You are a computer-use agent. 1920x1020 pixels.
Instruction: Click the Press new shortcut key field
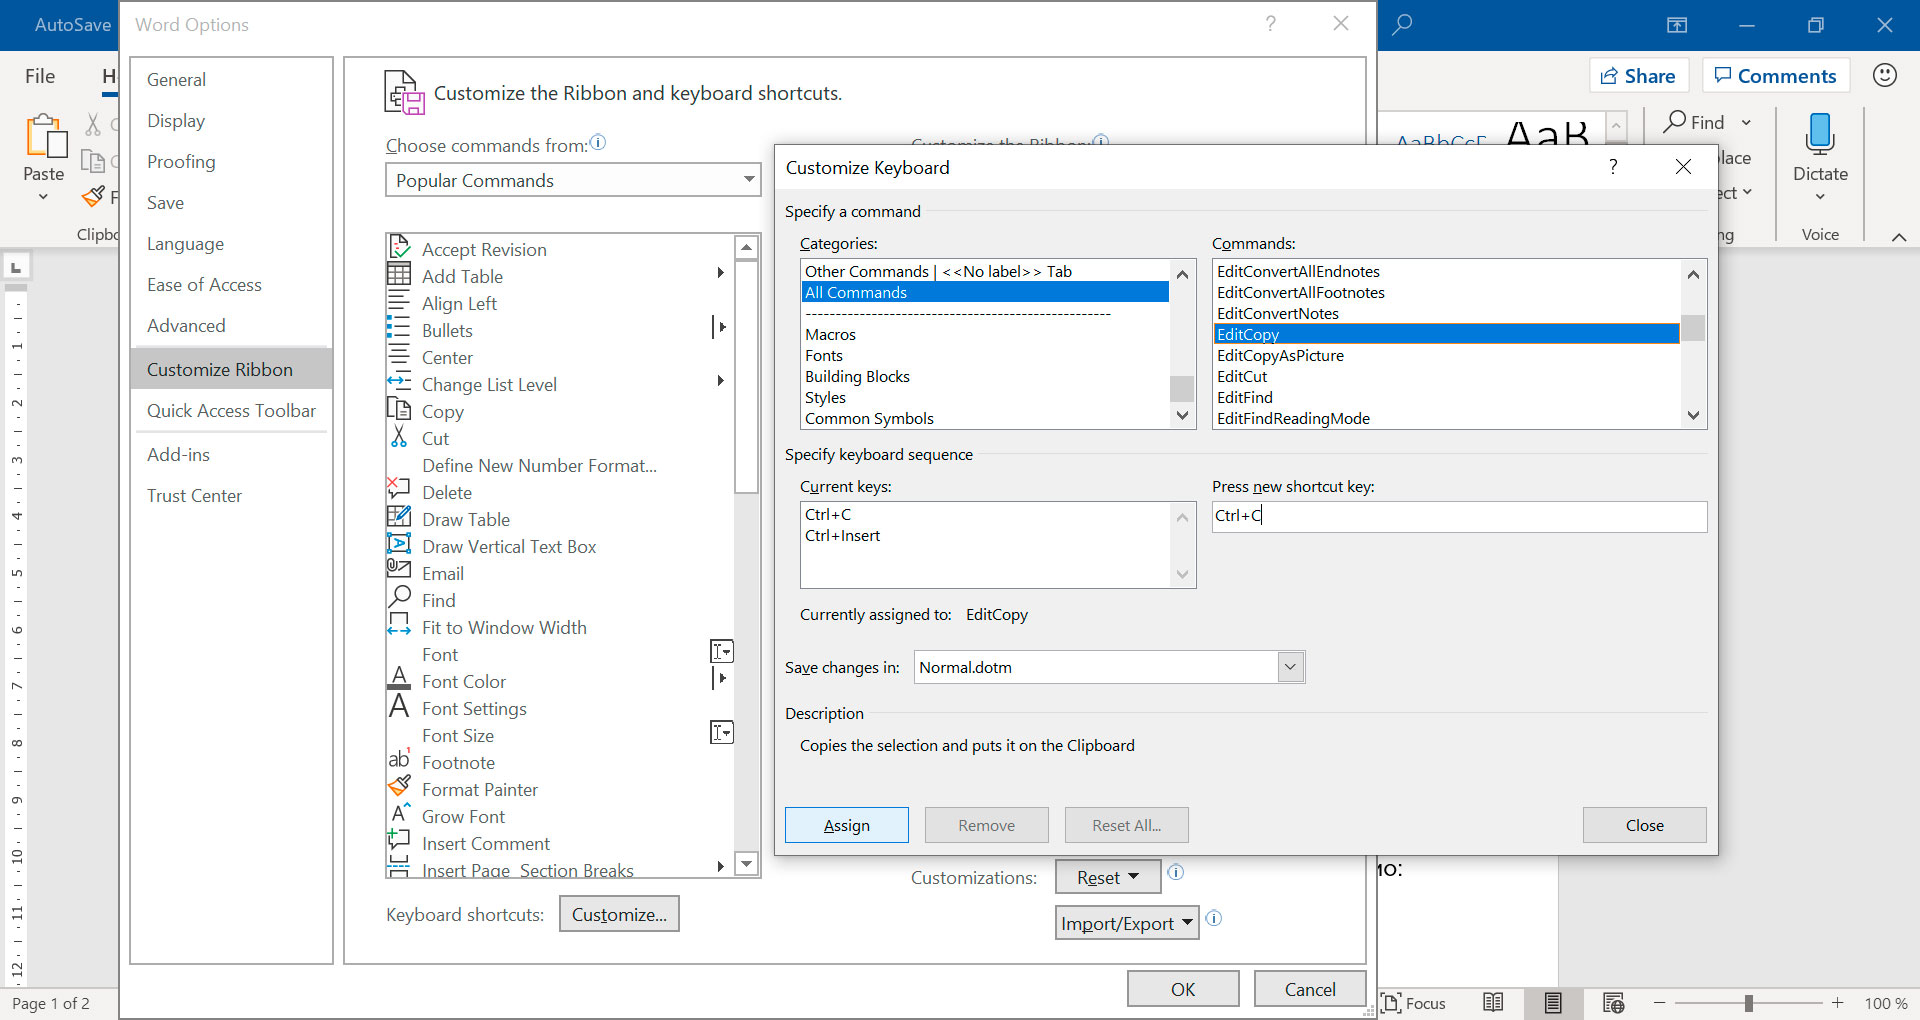(1459, 516)
